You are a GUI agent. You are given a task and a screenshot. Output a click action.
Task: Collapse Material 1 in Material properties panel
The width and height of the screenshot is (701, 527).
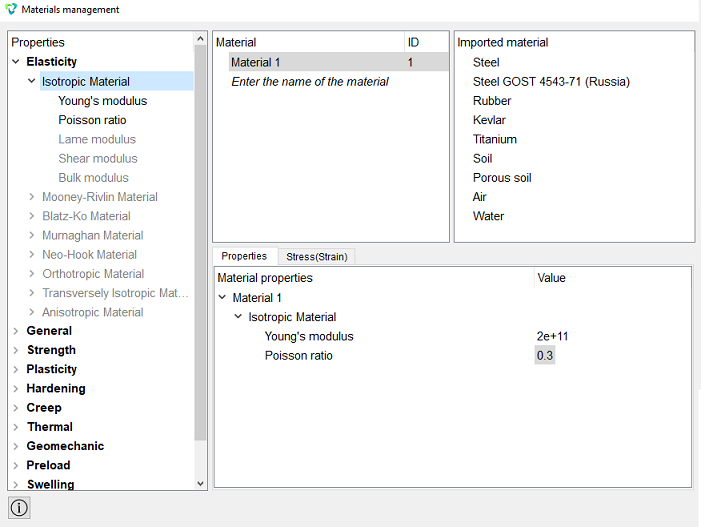pyautogui.click(x=223, y=297)
